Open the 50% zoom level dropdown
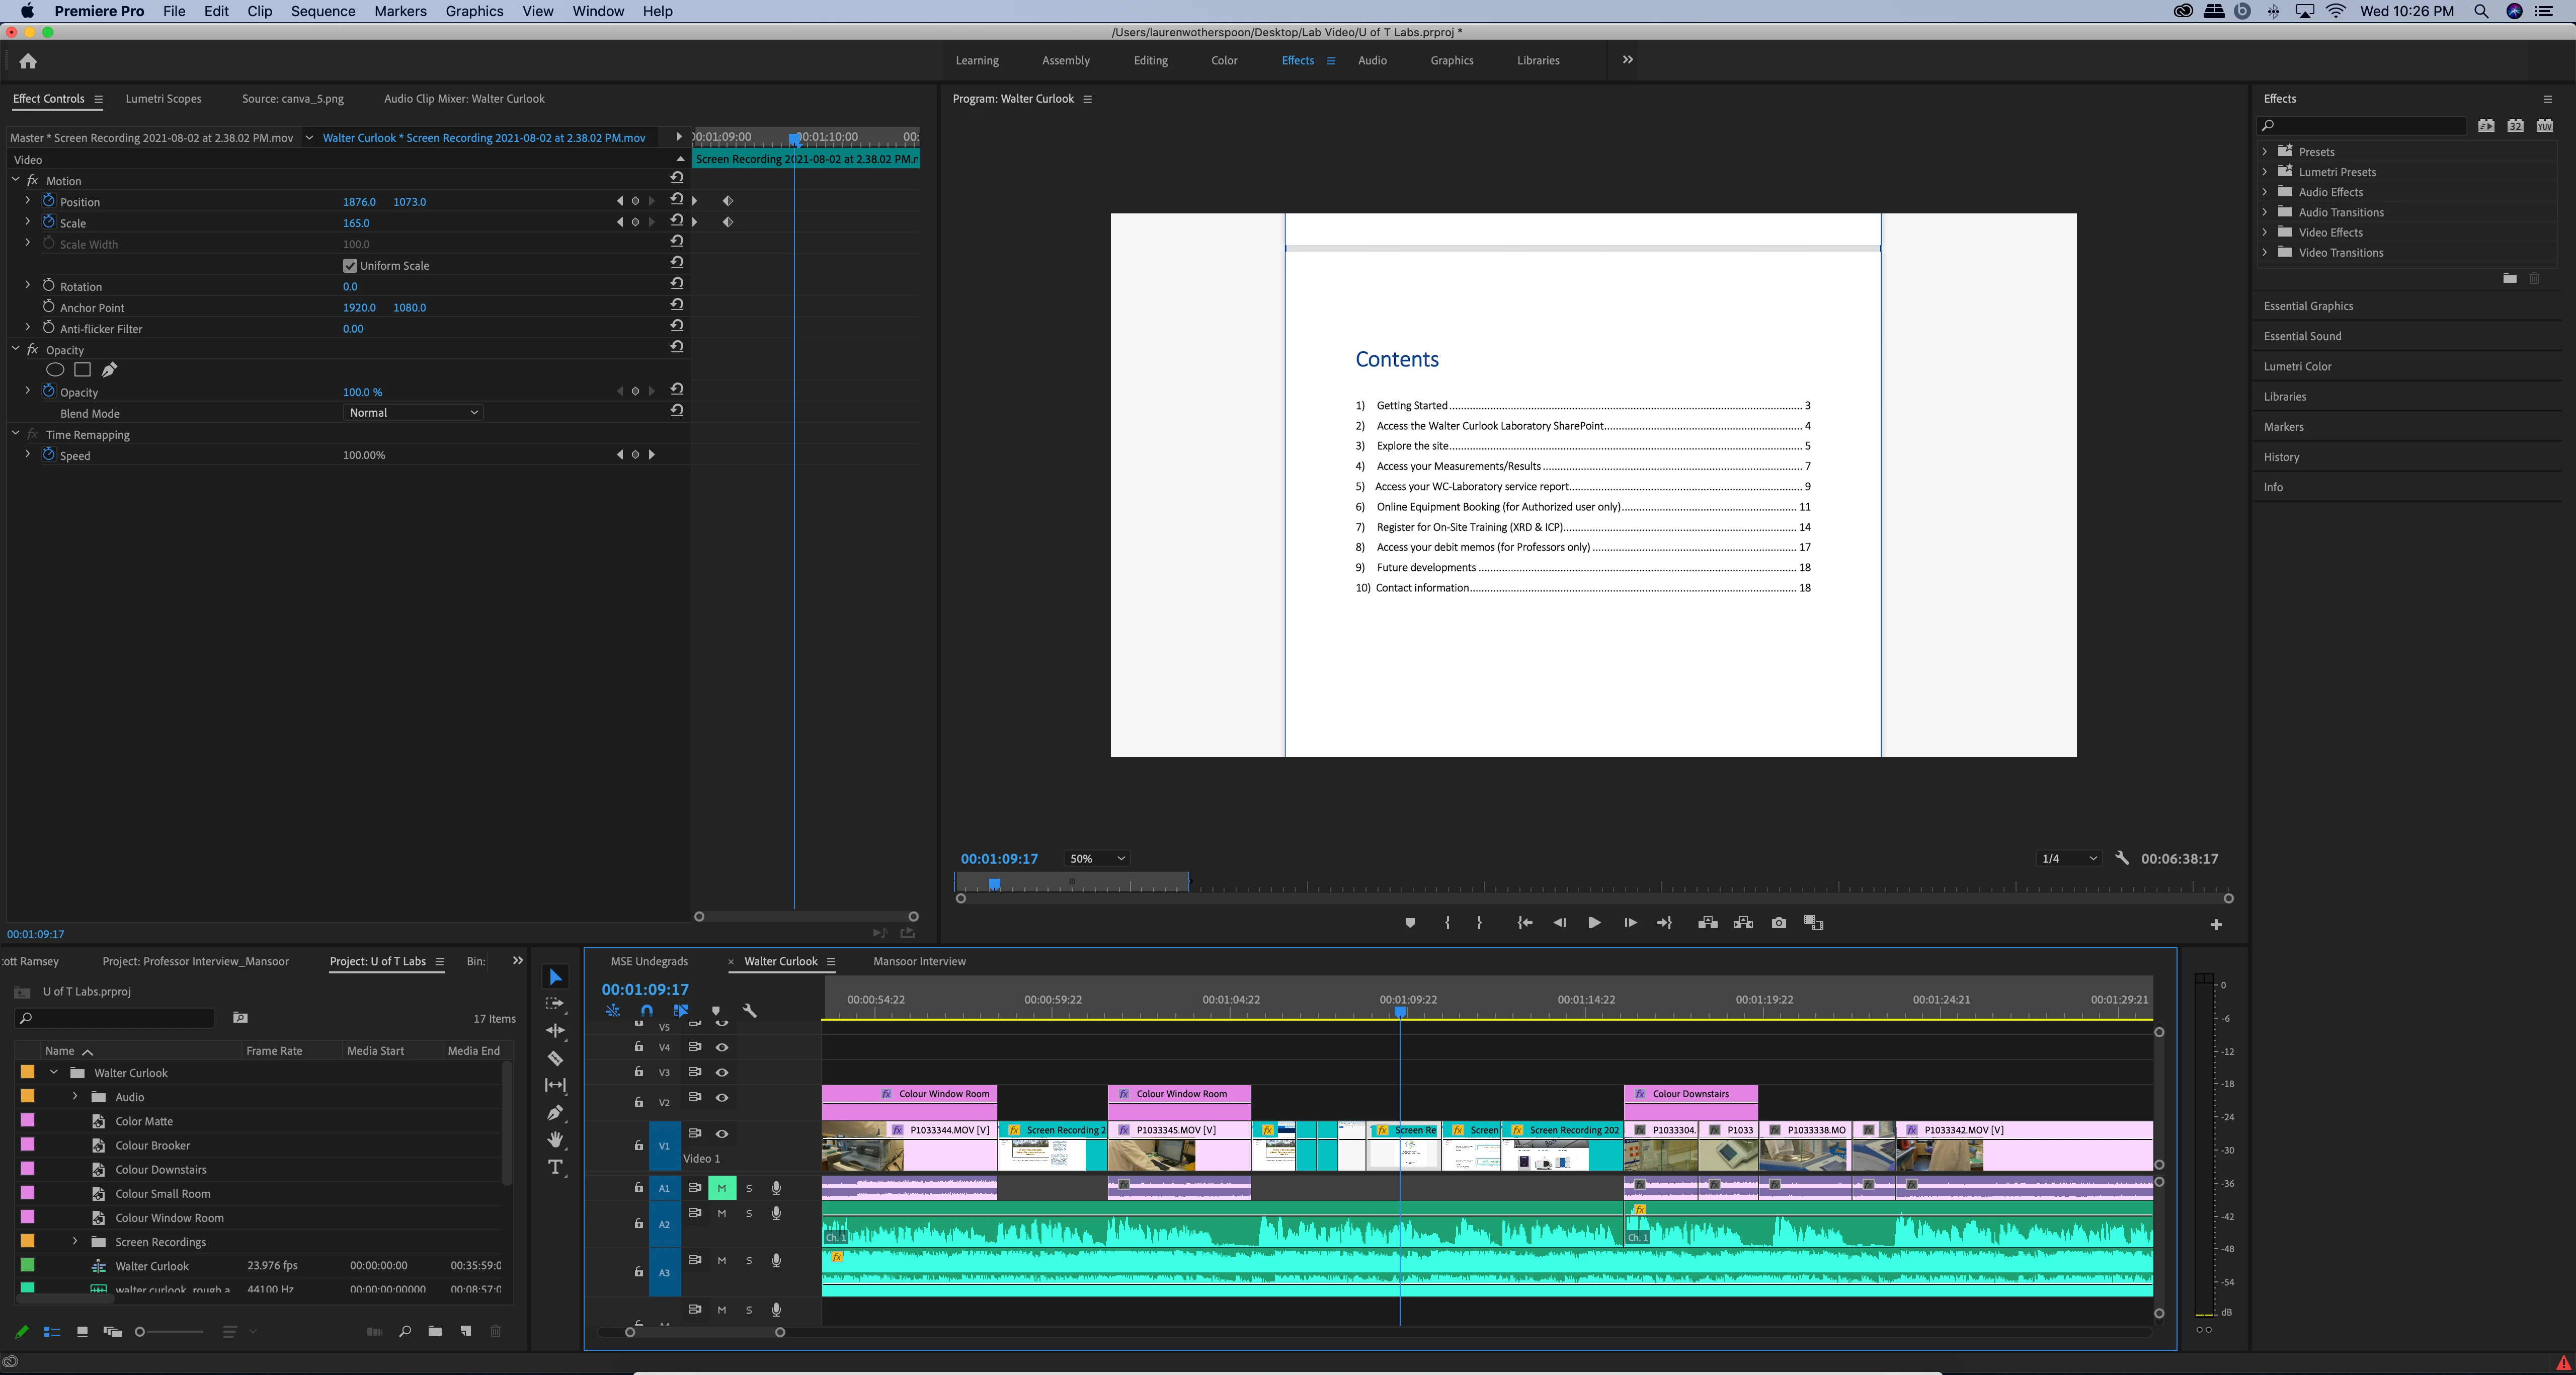 [x=1097, y=858]
